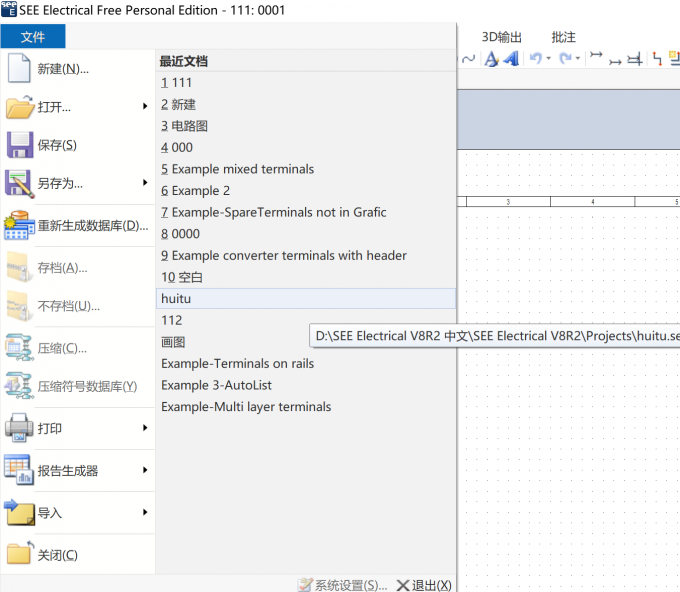Click the orthogonal wire with red endpoints icon

click(657, 59)
